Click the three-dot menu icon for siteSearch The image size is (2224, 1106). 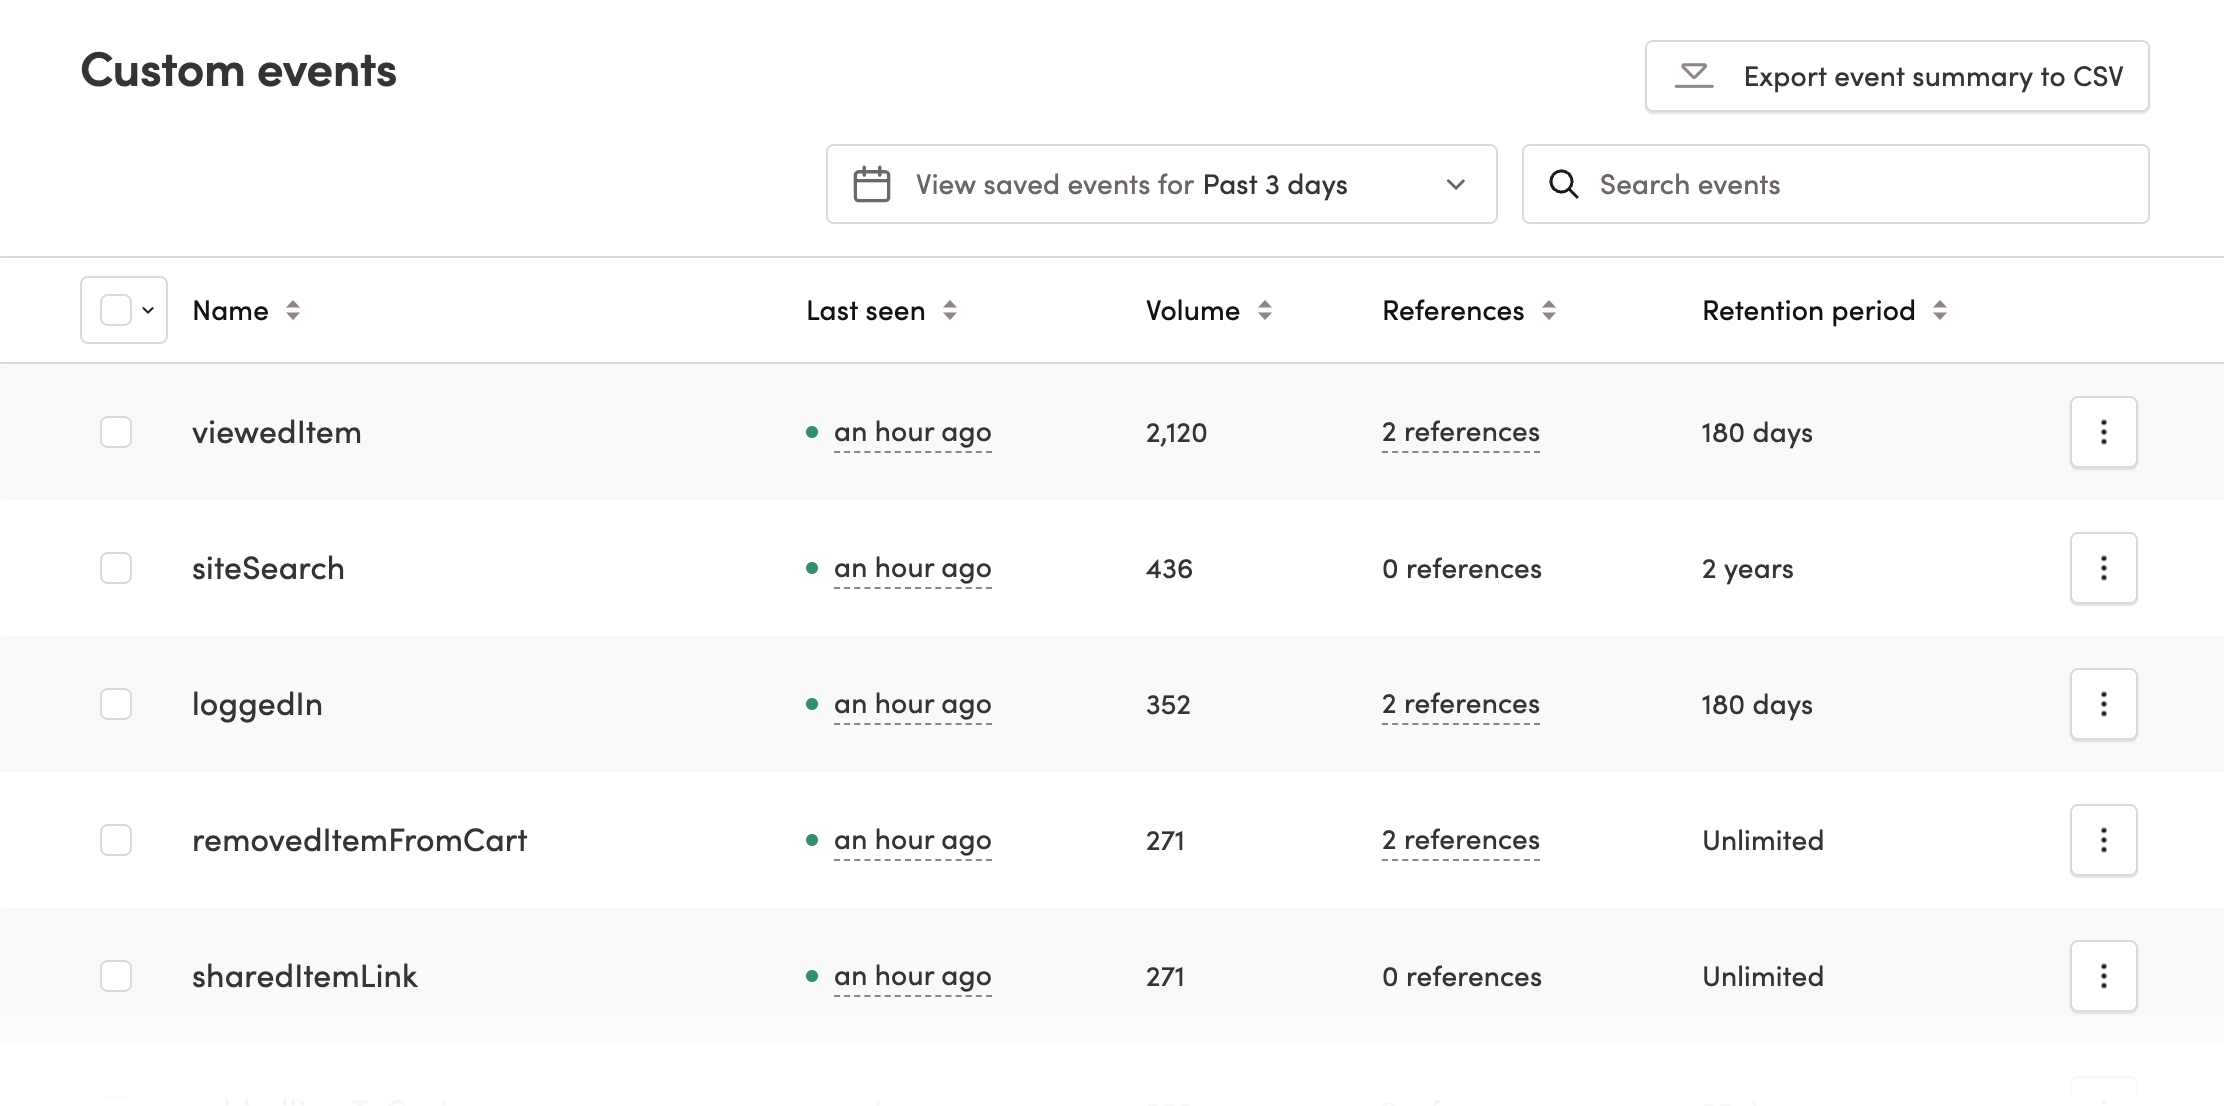pyautogui.click(x=2105, y=567)
